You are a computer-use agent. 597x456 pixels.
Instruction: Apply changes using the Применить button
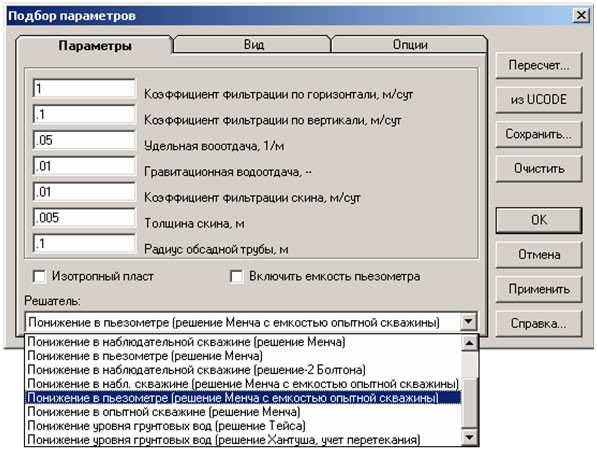pyautogui.click(x=539, y=289)
